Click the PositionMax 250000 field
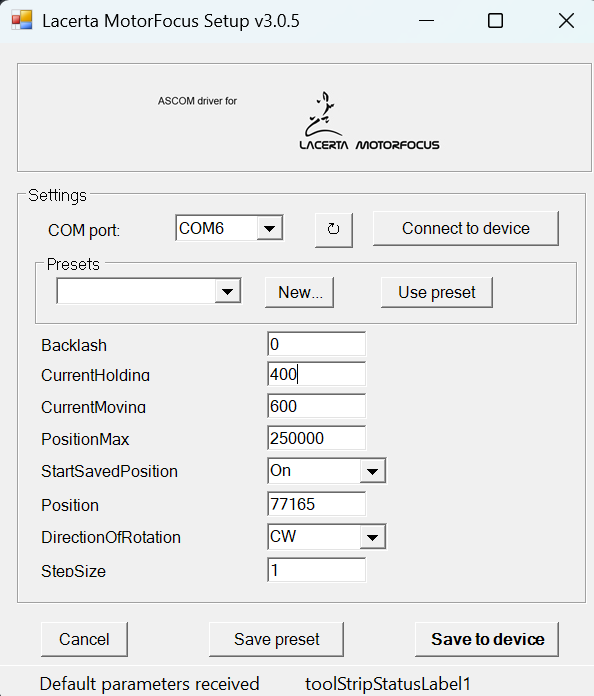This screenshot has height=696, width=594. pyautogui.click(x=317, y=438)
